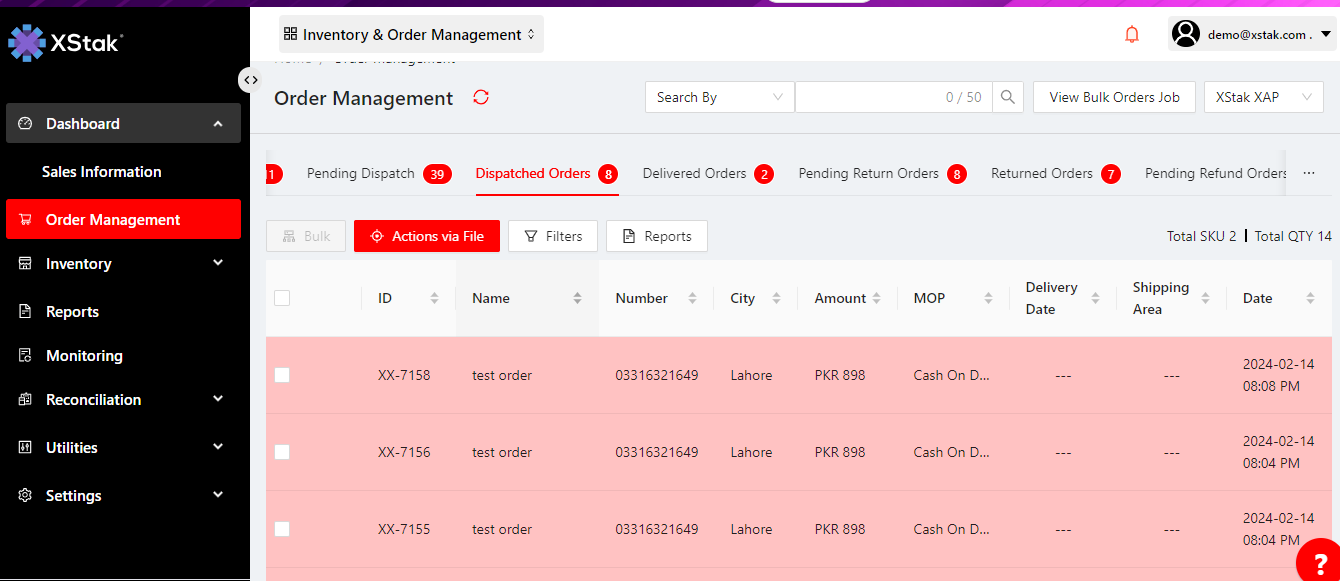The width and height of the screenshot is (1340, 581).
Task: Click the XStak logo
Action: click(x=66, y=42)
